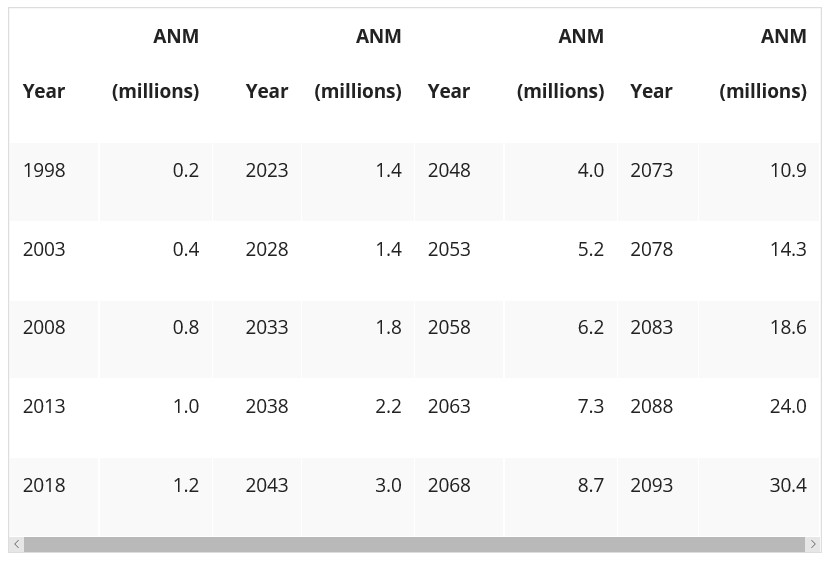Click the first Year column header

point(44,91)
